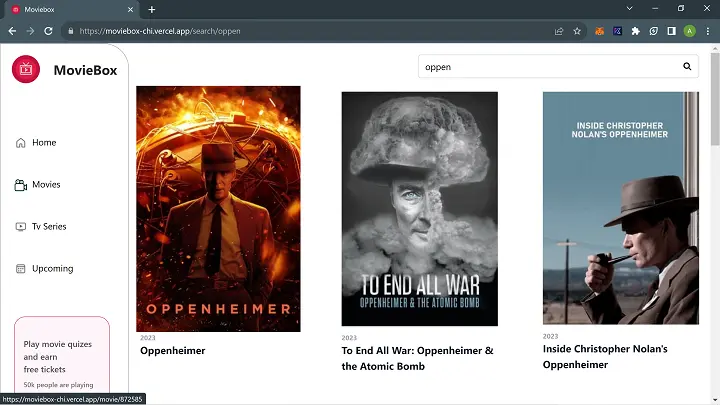
Task: Click the browser forward arrow
Action: (30, 31)
